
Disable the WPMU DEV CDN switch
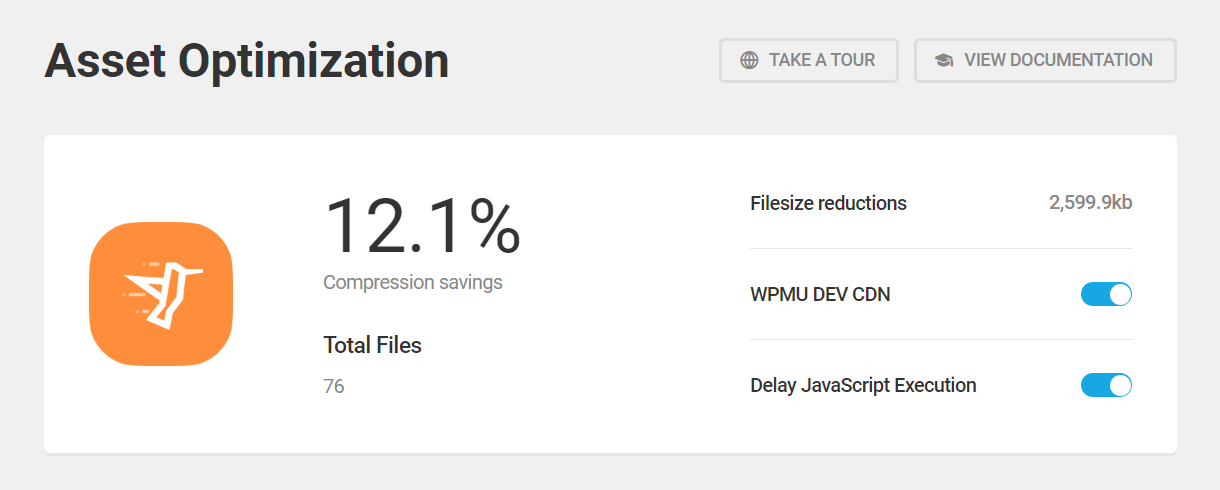[x=1106, y=294]
